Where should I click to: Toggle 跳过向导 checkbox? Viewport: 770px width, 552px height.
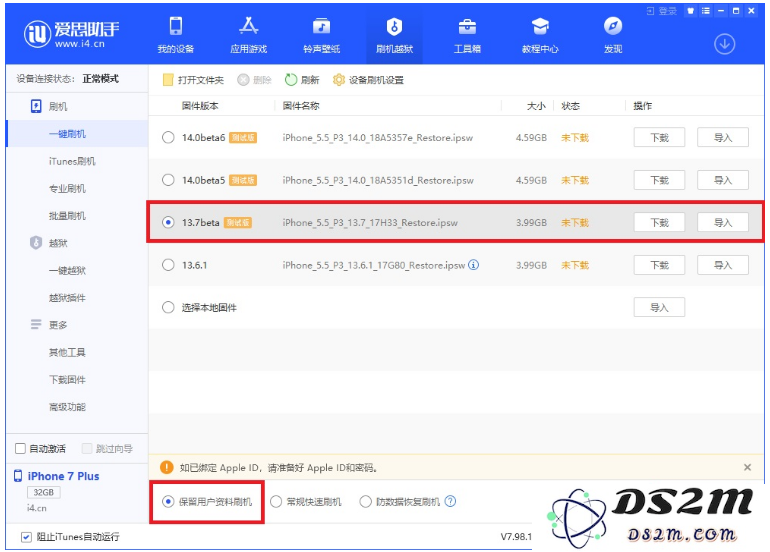tap(87, 448)
